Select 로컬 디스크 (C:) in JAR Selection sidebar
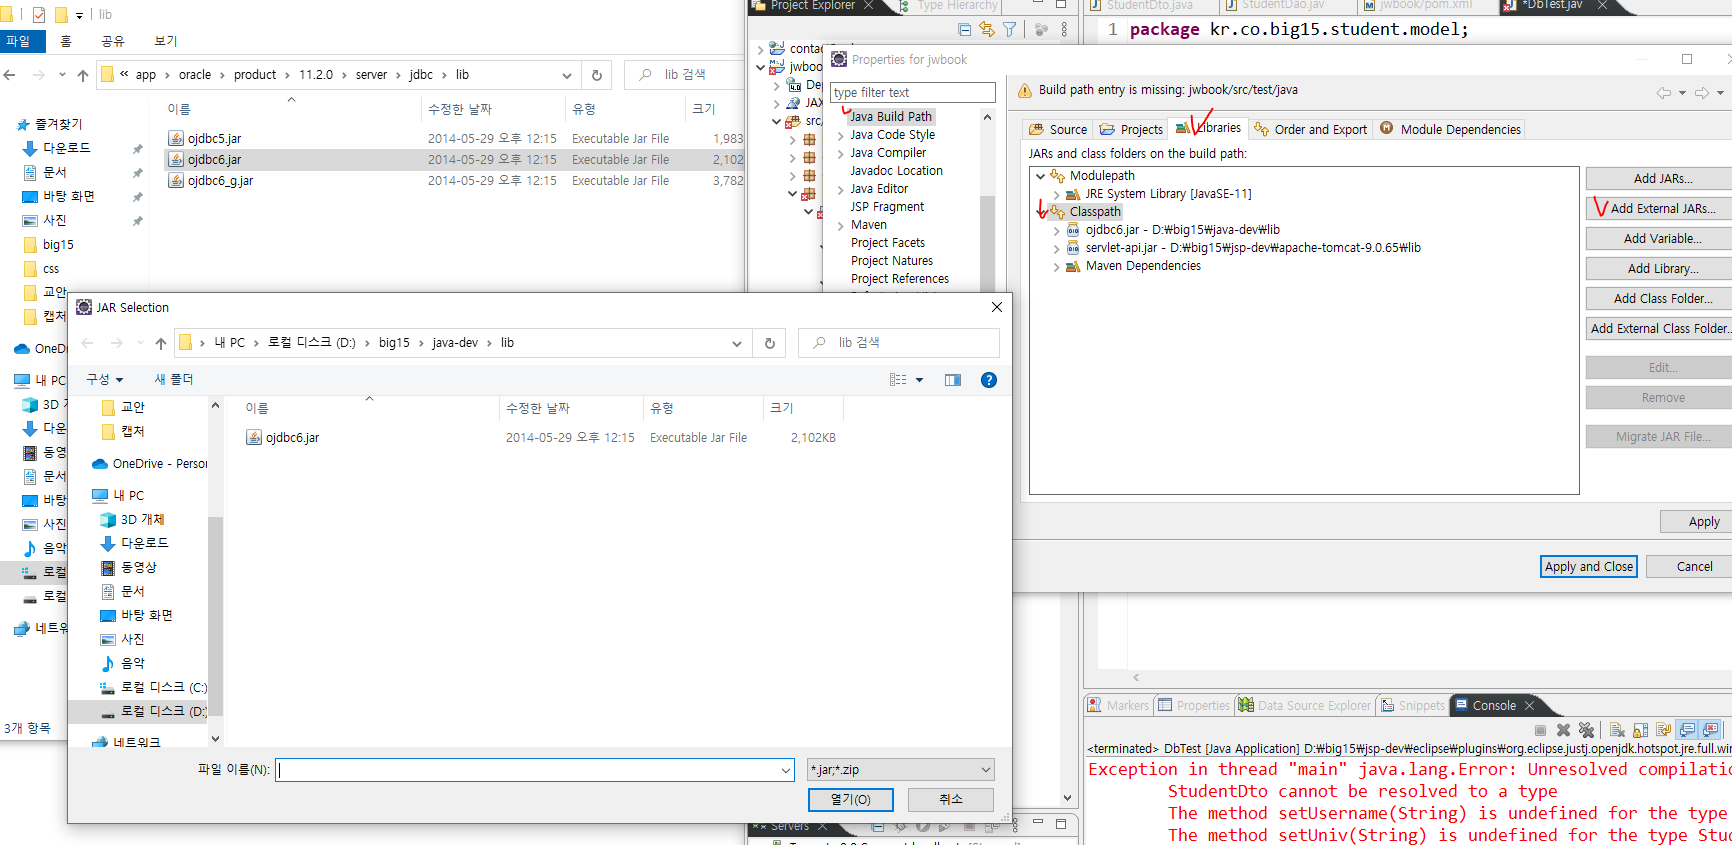 154,687
